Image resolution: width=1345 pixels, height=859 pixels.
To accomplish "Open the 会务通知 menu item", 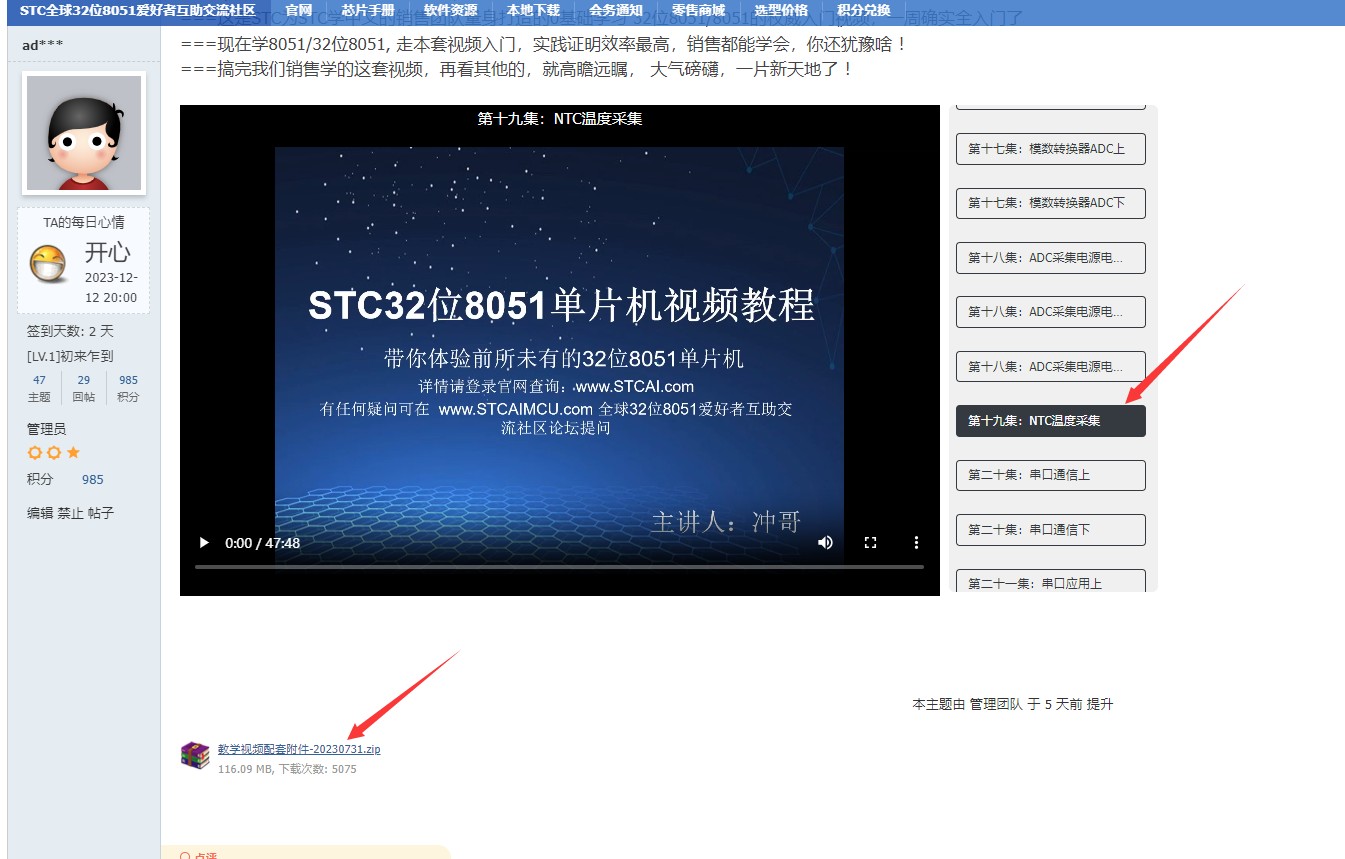I will tap(616, 10).
